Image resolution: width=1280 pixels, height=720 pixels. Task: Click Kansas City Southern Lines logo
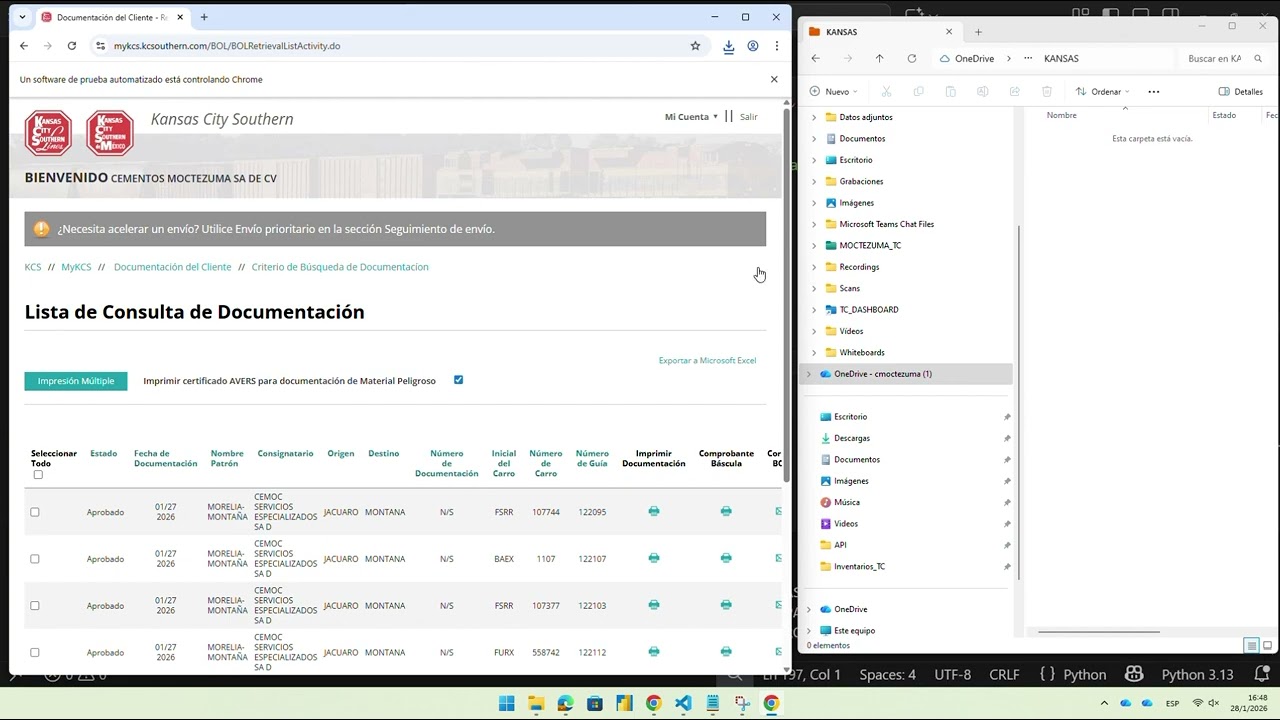point(48,133)
